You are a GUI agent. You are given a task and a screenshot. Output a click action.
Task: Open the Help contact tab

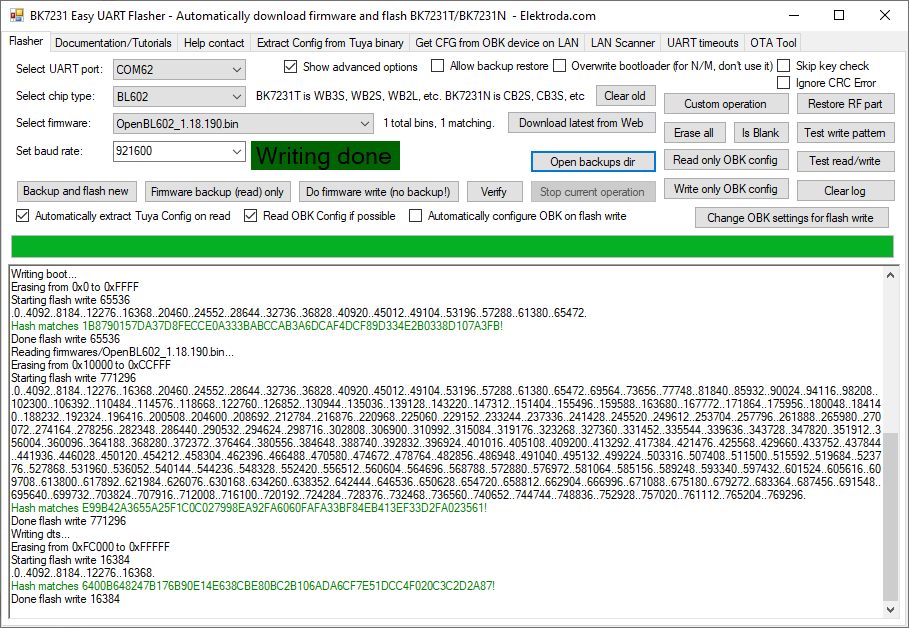214,43
